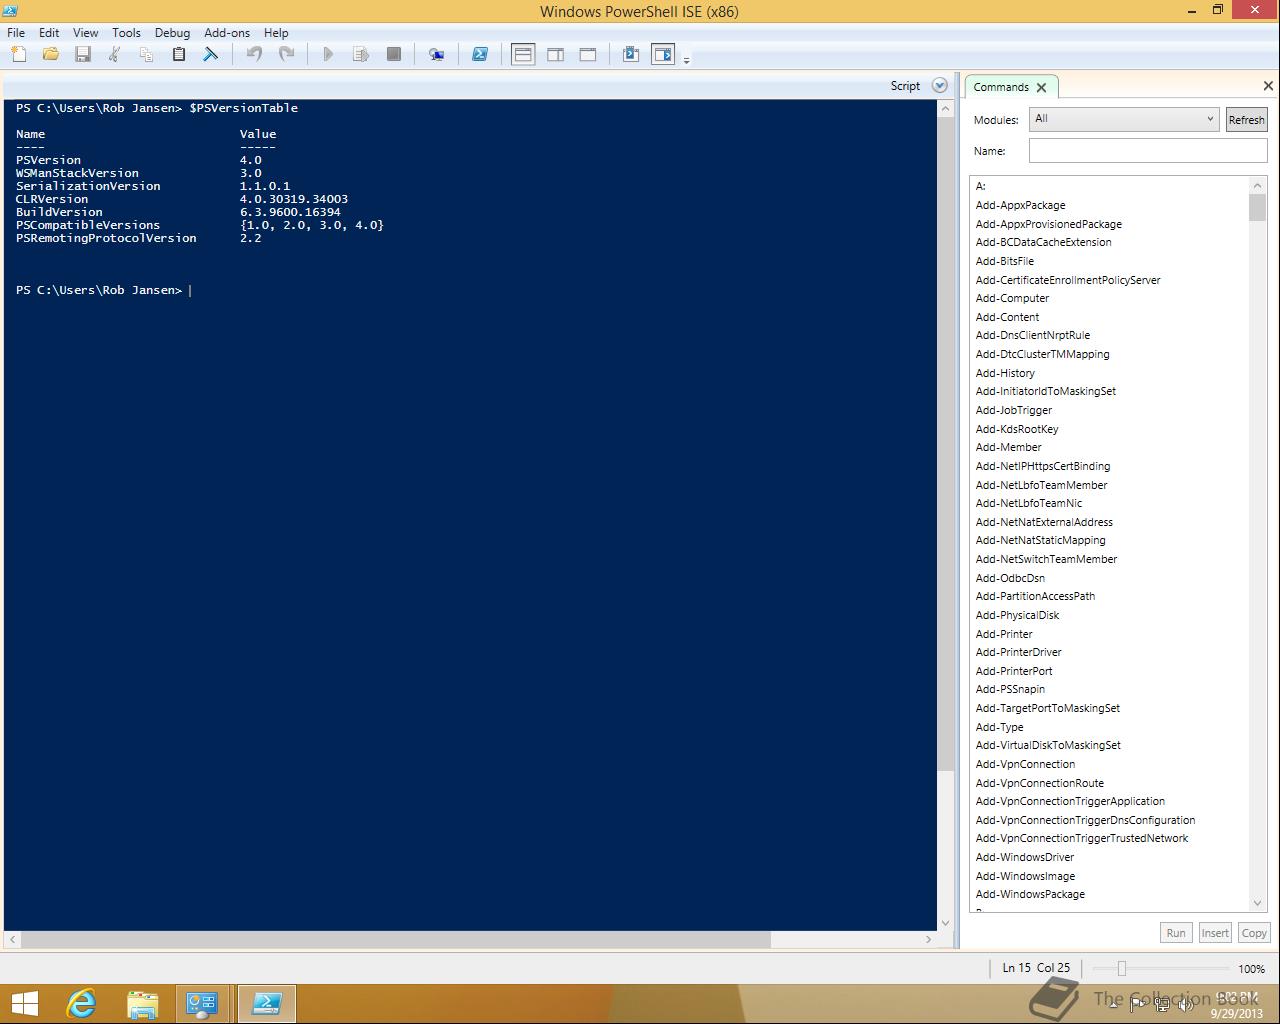The height and width of the screenshot is (1024, 1280).
Task: Open Internet Explorer from the taskbar
Action: (x=81, y=1003)
